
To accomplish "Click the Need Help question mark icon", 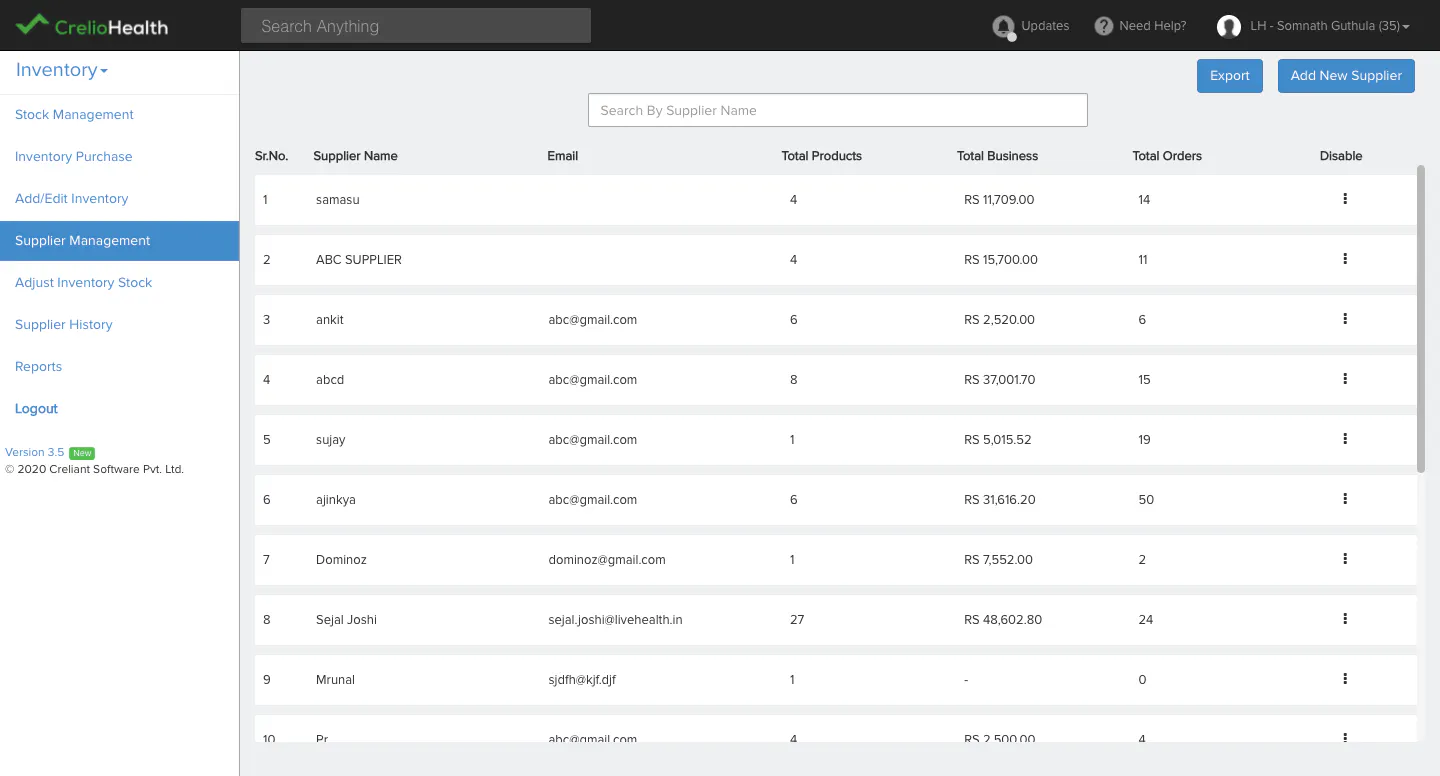I will tap(1104, 26).
